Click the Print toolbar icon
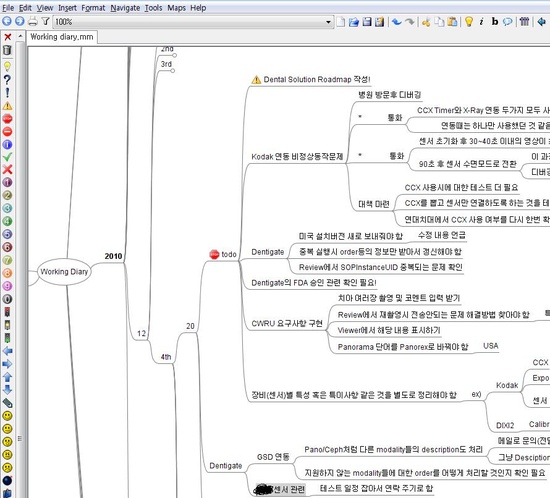Viewport: 550px width, 498px height. 33,21
